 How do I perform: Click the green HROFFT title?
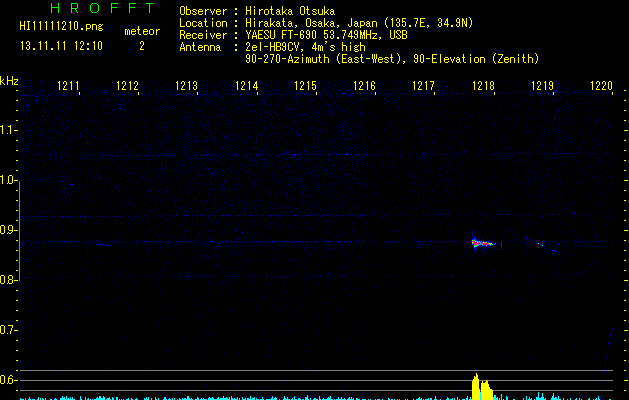(102, 8)
